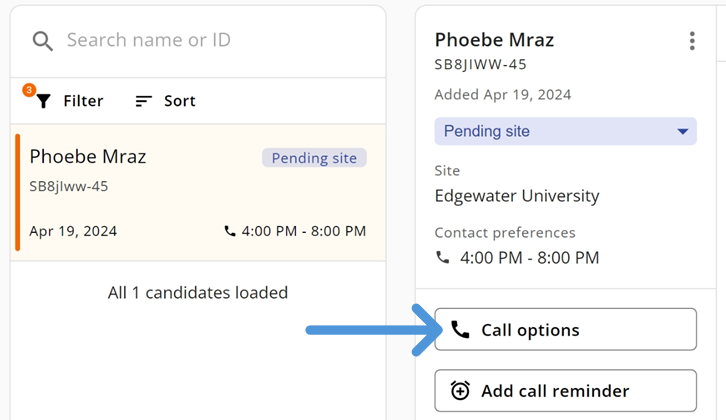The image size is (726, 420).
Task: Click the phone icon in candidate card
Action: click(230, 231)
